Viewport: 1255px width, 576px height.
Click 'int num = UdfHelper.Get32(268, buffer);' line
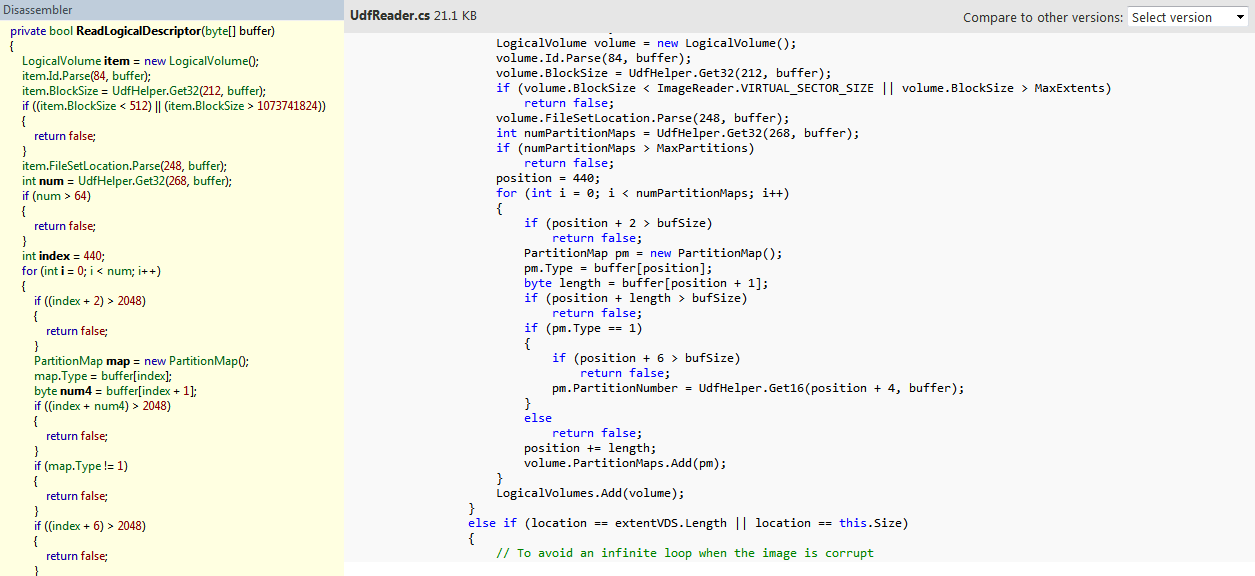click(x=127, y=181)
